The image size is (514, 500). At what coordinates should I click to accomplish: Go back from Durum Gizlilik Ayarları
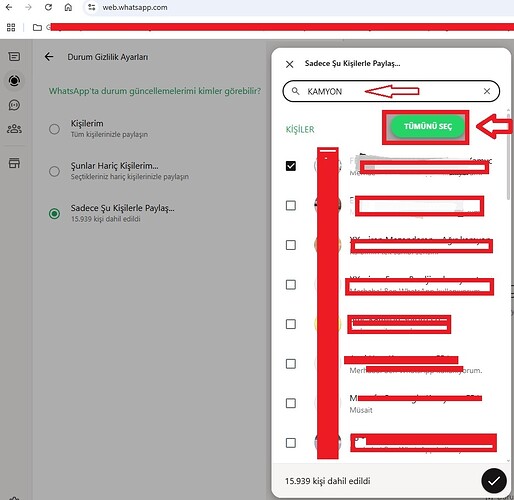point(49,57)
